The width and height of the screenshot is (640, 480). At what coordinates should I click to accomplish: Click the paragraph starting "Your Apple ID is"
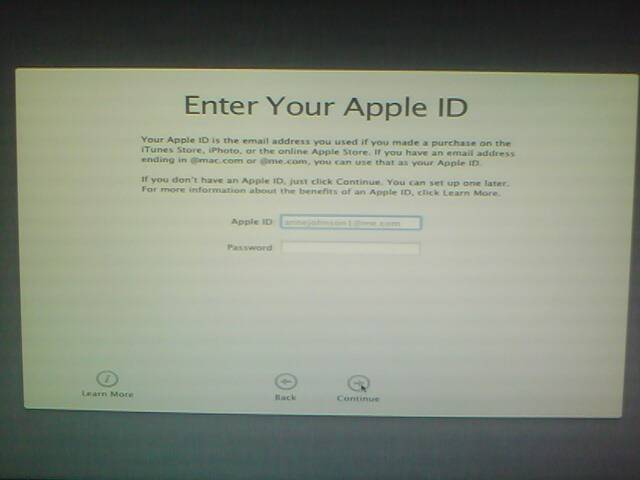pyautogui.click(x=327, y=153)
